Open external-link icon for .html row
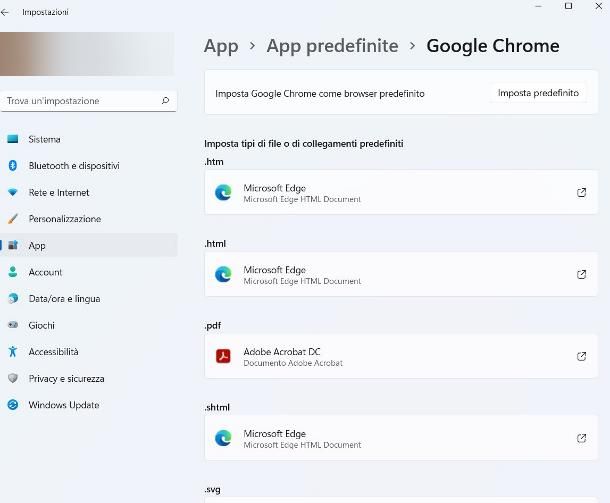610x503 pixels. pos(581,274)
